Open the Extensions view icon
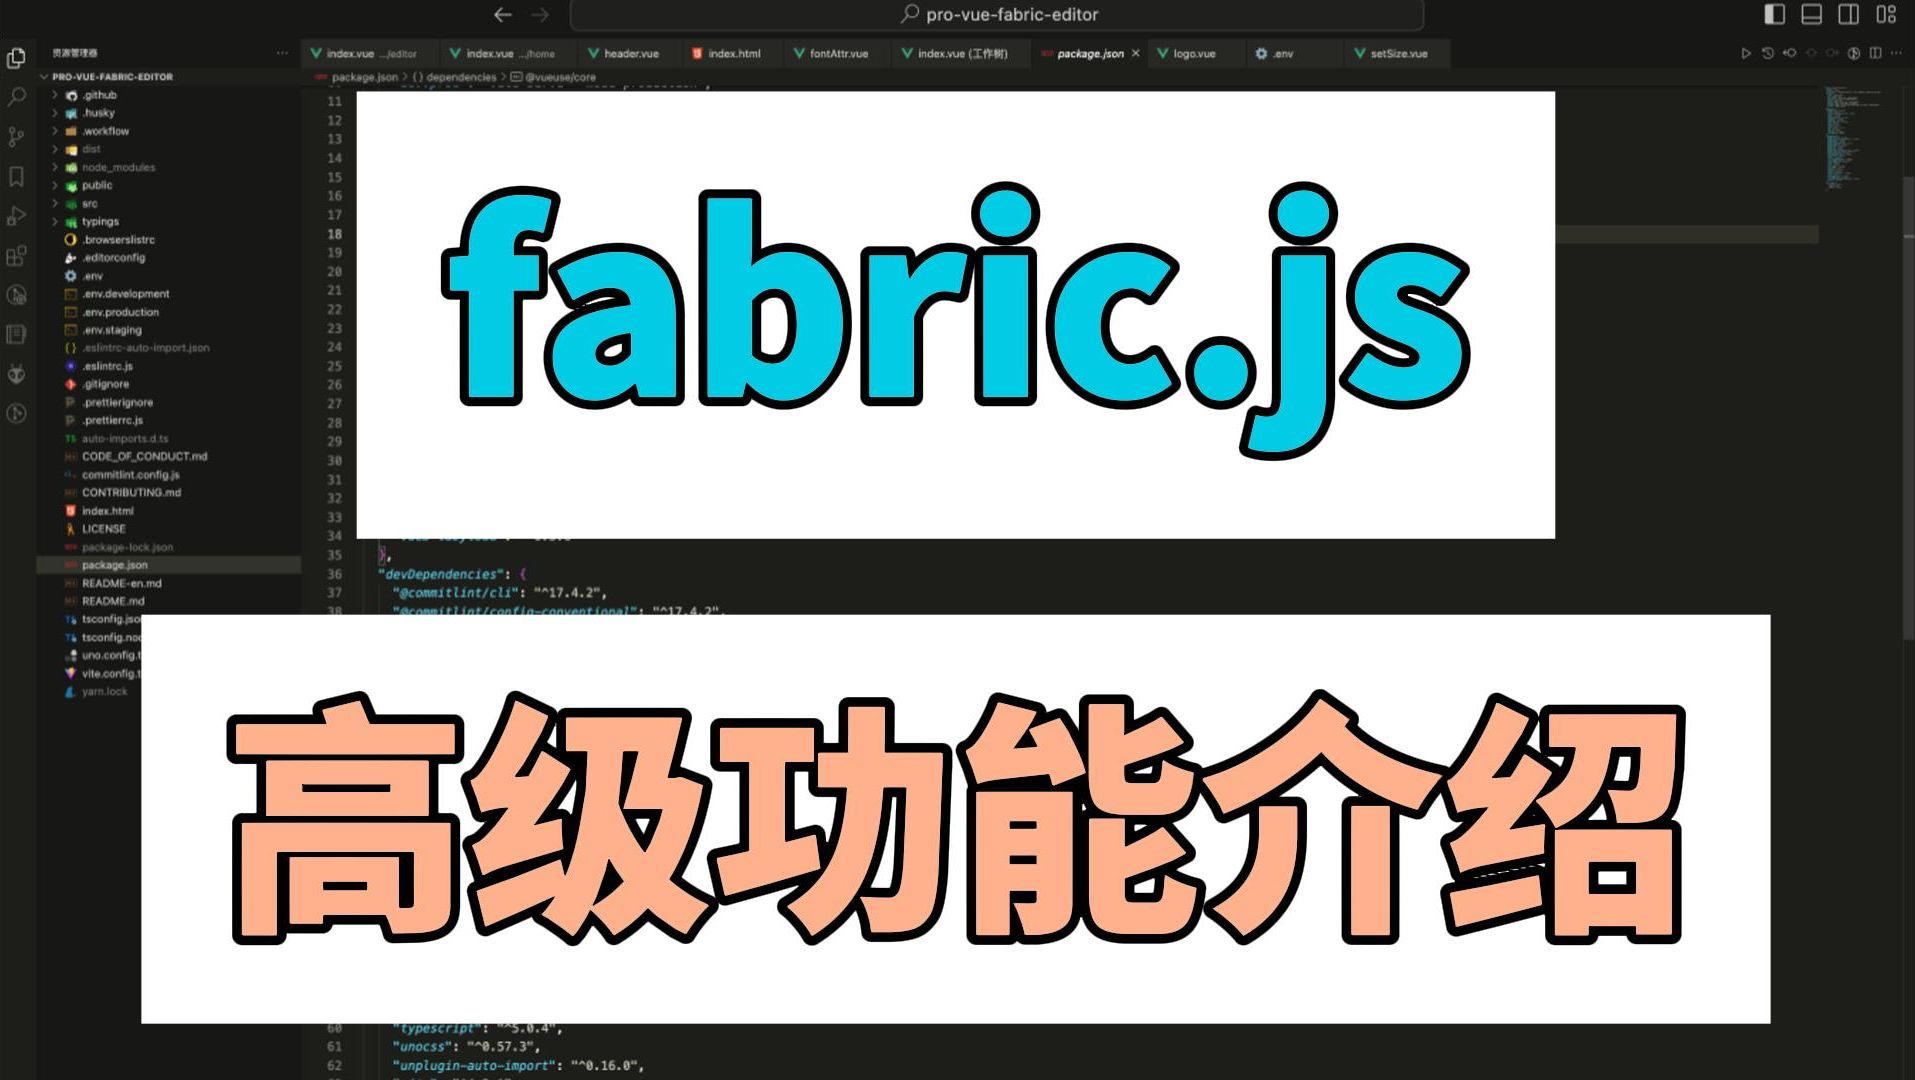1915x1080 pixels. (16, 256)
